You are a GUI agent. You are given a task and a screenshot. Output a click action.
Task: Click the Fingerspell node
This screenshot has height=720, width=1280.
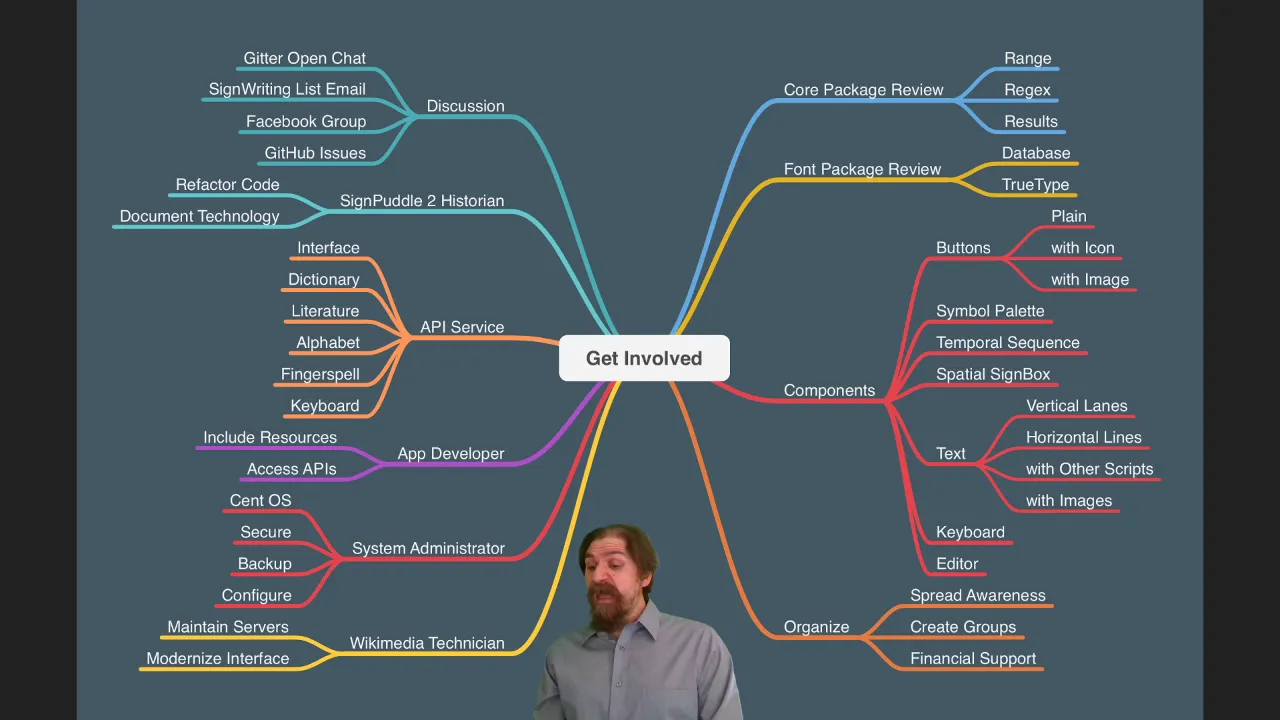point(320,374)
